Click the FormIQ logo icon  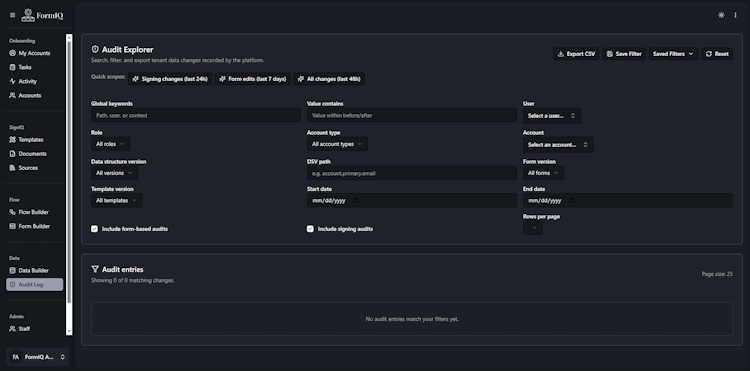pyautogui.click(x=28, y=15)
